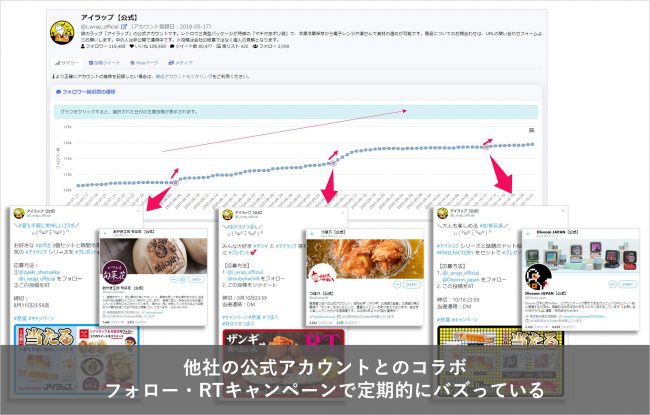Click avatar icon in middle tweet popup
The height and width of the screenshot is (415, 650).
[229, 214]
